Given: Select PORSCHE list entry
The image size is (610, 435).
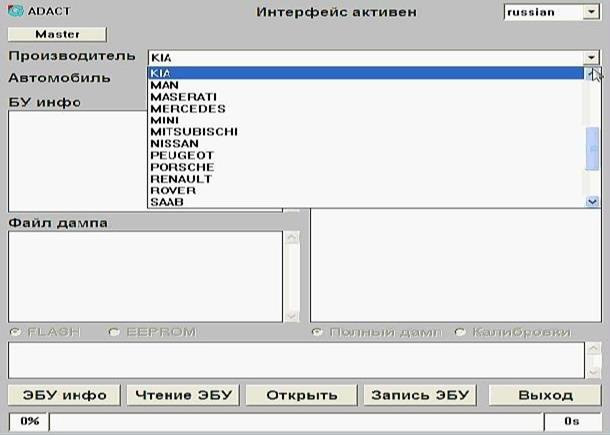Looking at the screenshot, I should click(366, 167).
